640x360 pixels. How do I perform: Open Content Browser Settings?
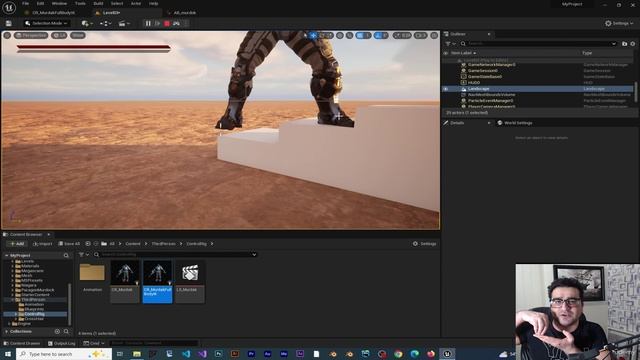click(424, 244)
